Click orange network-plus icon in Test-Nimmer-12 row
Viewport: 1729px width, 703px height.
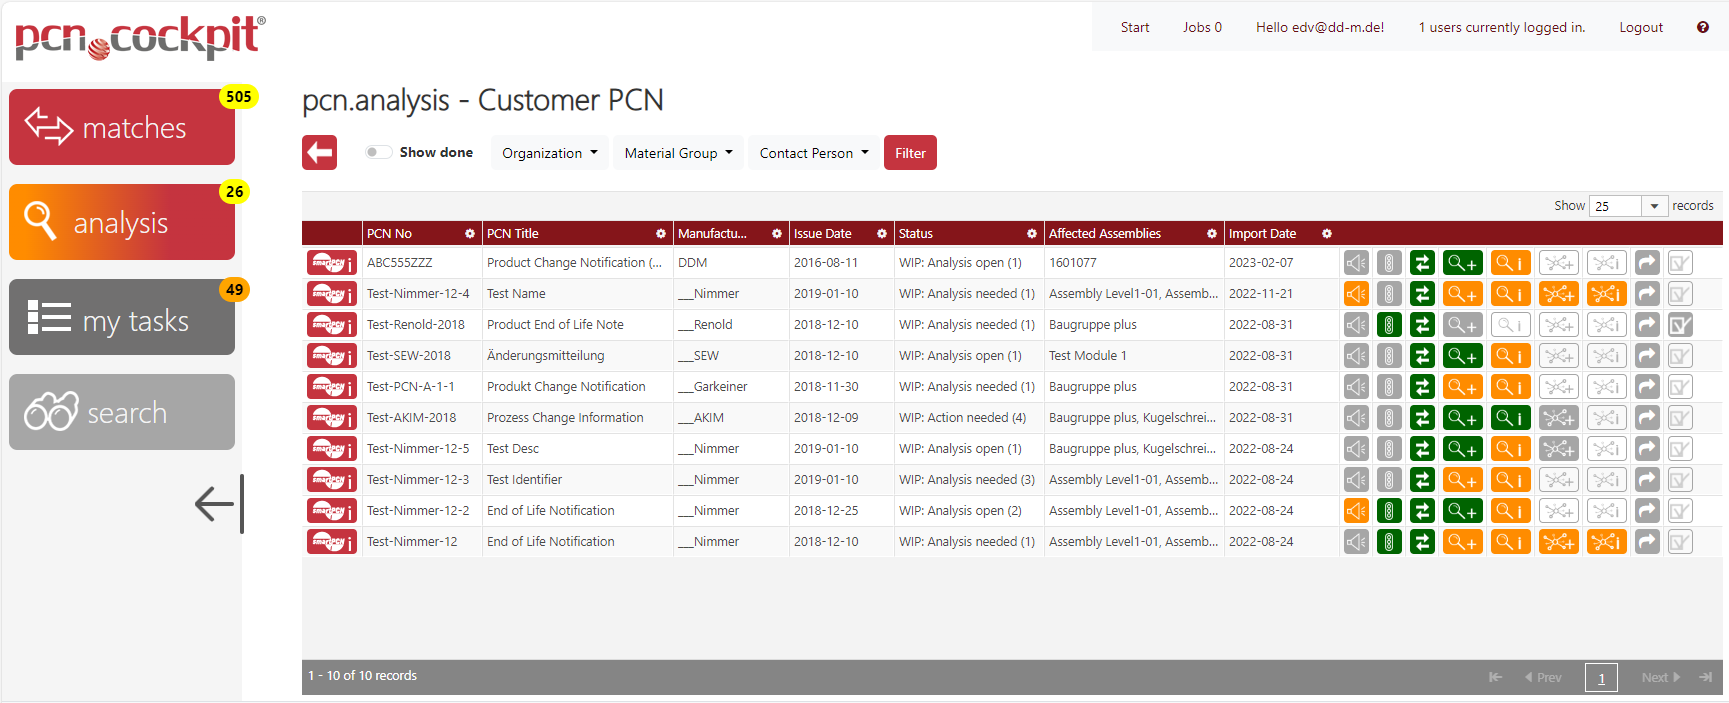coord(1558,542)
